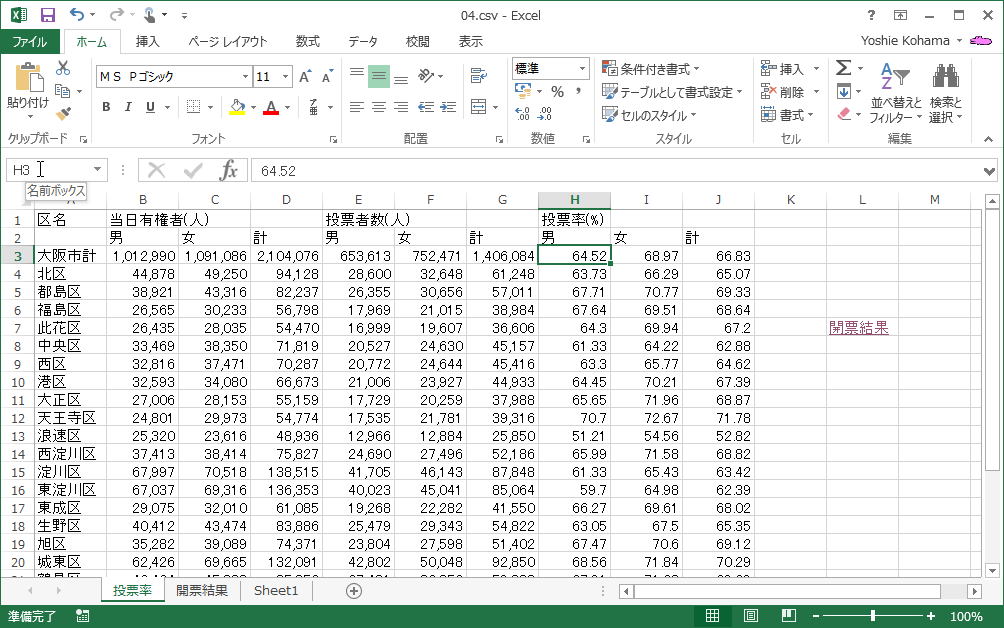Open the font size dropdown
Screen dimensions: 1004x628
point(286,77)
